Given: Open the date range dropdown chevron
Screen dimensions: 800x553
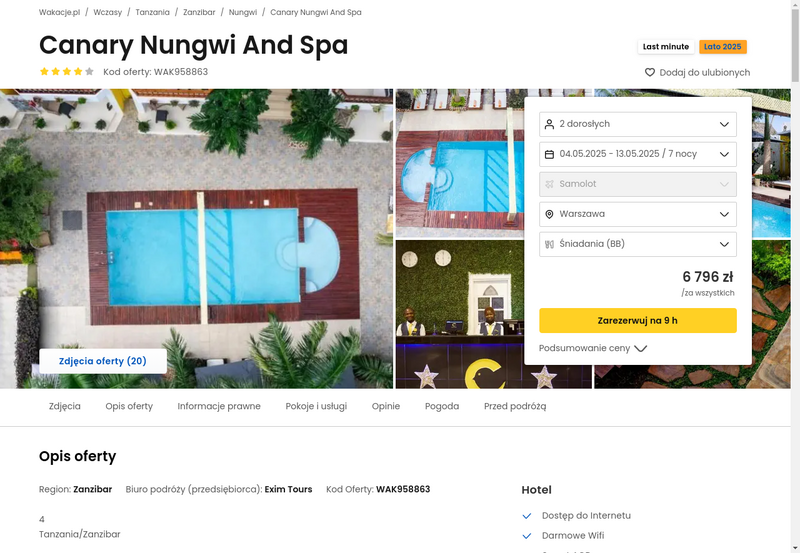Looking at the screenshot, I should coord(724,154).
